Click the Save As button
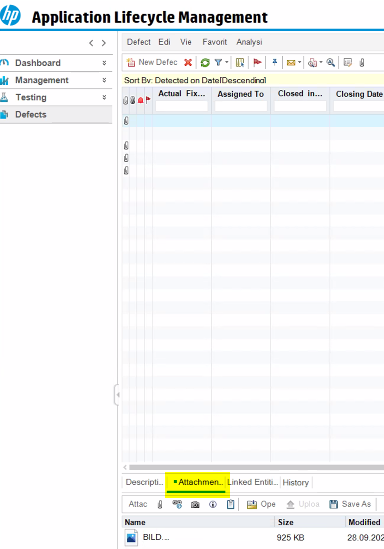Image resolution: width=384 pixels, height=549 pixels. coord(350,504)
